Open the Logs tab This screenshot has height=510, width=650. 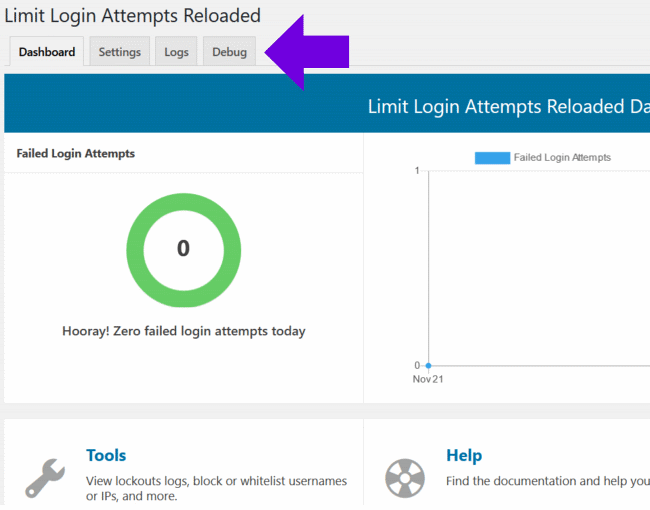click(176, 52)
